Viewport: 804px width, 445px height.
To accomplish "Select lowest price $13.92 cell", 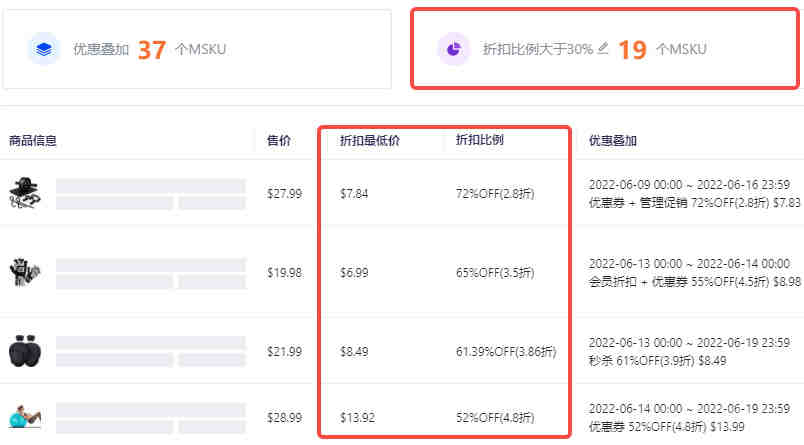I will point(357,417).
